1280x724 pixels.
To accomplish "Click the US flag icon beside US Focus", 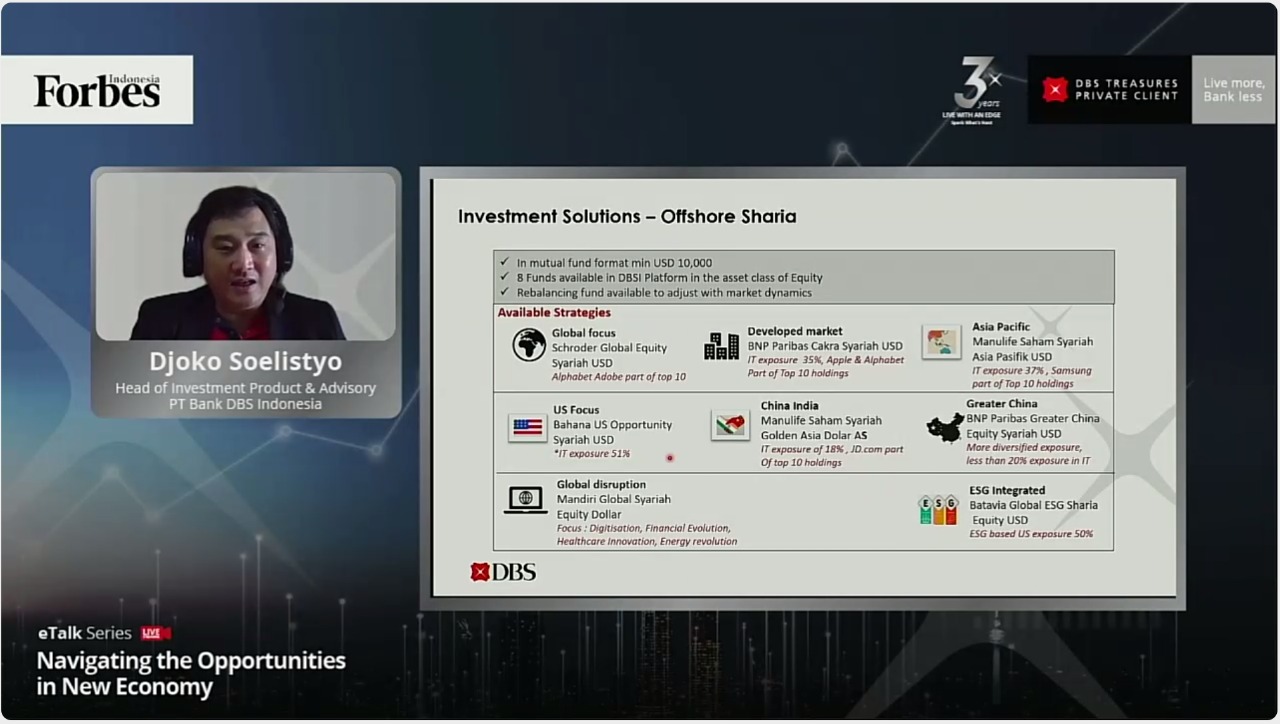I will pyautogui.click(x=527, y=427).
